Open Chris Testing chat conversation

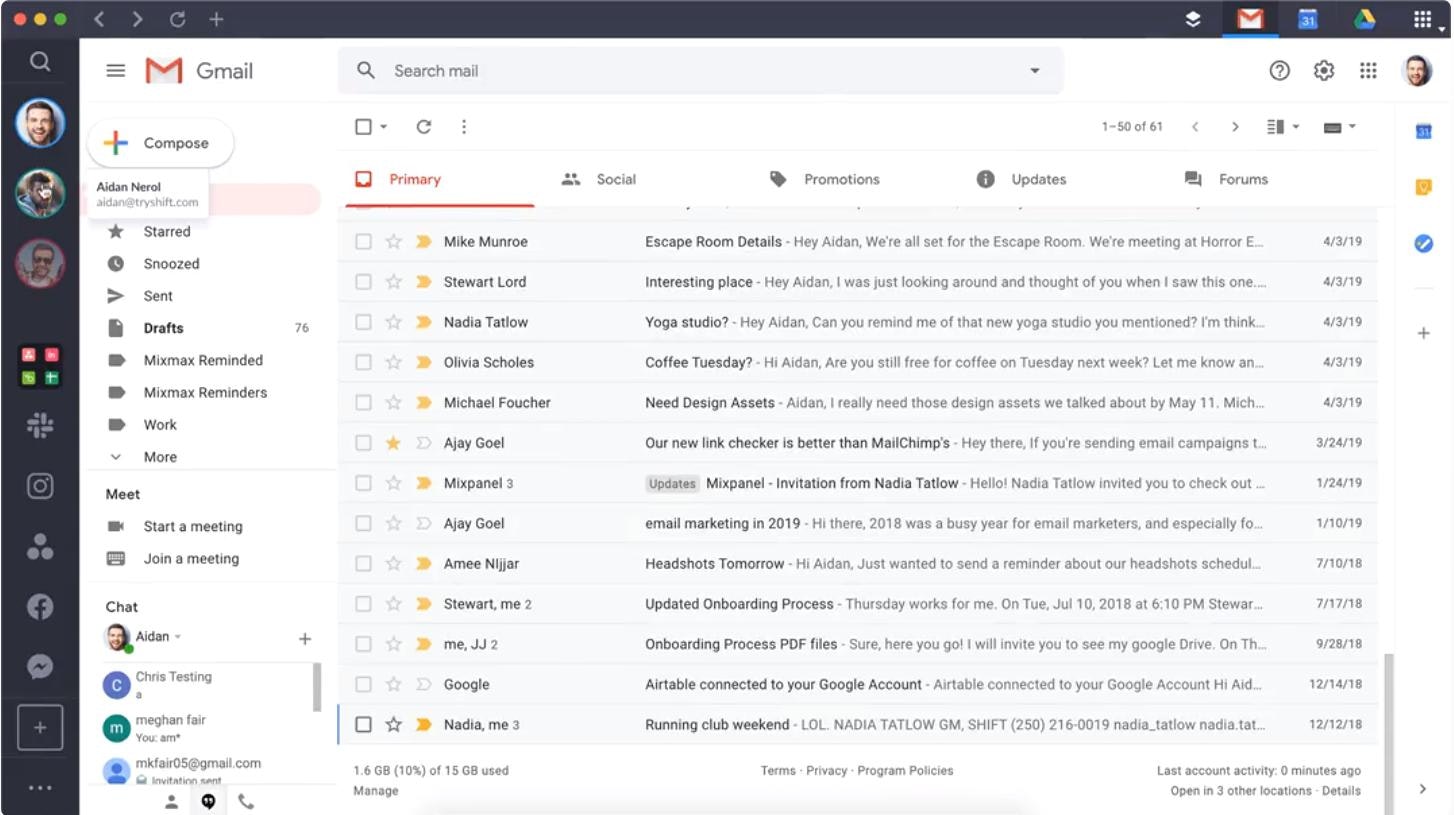(x=206, y=685)
